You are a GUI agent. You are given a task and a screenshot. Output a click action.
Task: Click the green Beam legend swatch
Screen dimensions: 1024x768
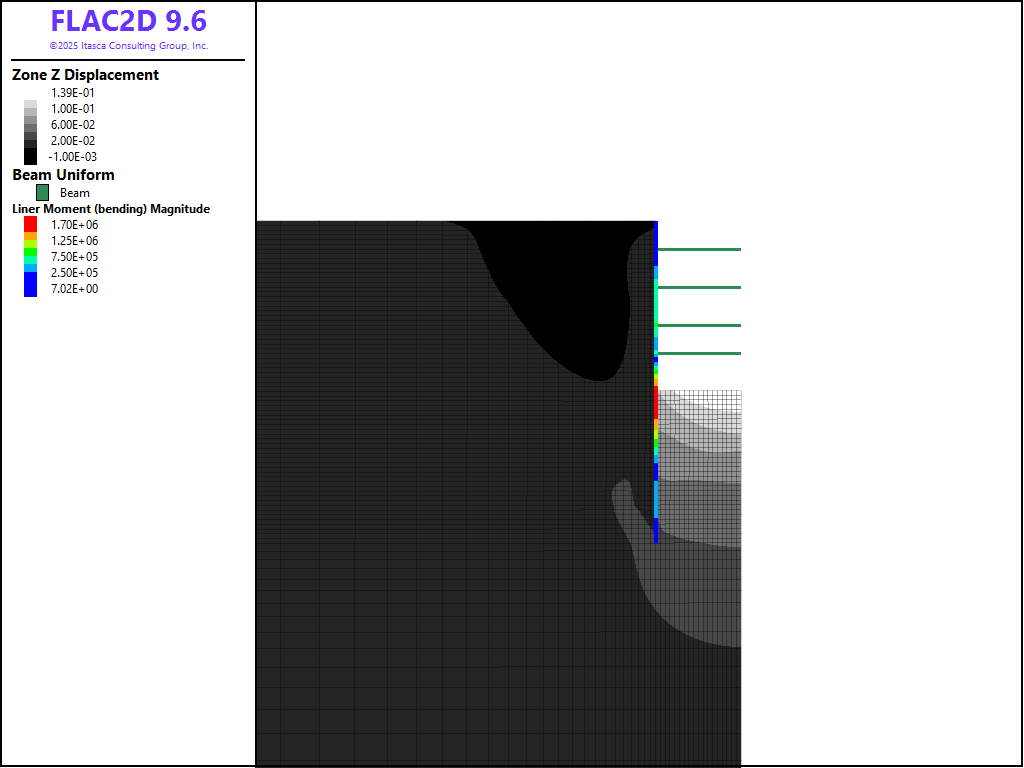coord(43,192)
